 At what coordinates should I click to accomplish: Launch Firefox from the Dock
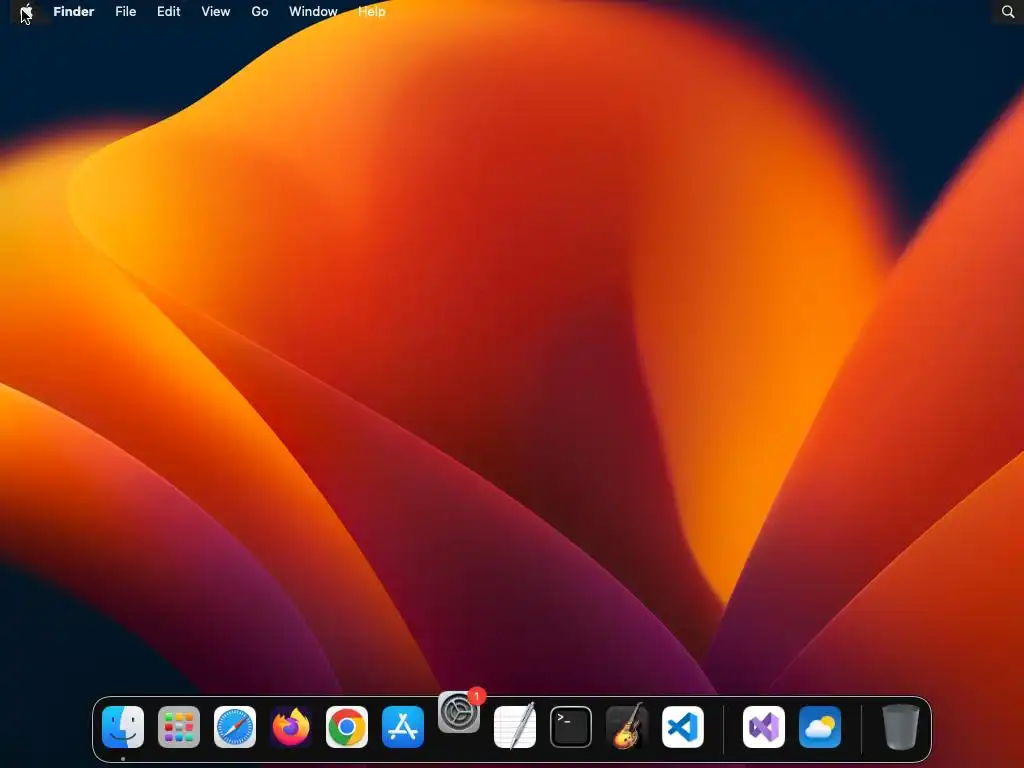(291, 727)
